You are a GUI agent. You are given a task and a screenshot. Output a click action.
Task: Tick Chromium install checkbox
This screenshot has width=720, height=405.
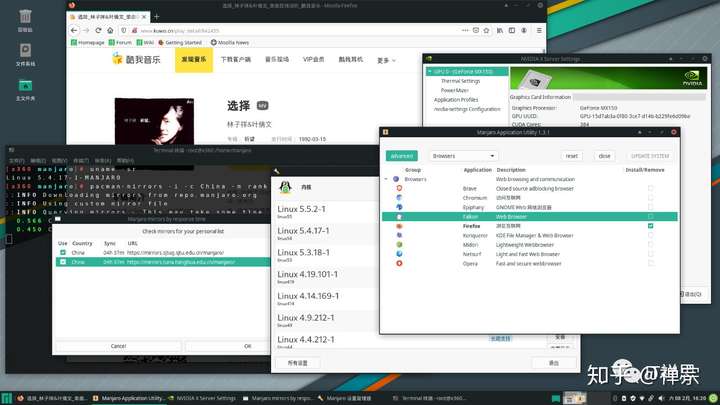point(650,197)
